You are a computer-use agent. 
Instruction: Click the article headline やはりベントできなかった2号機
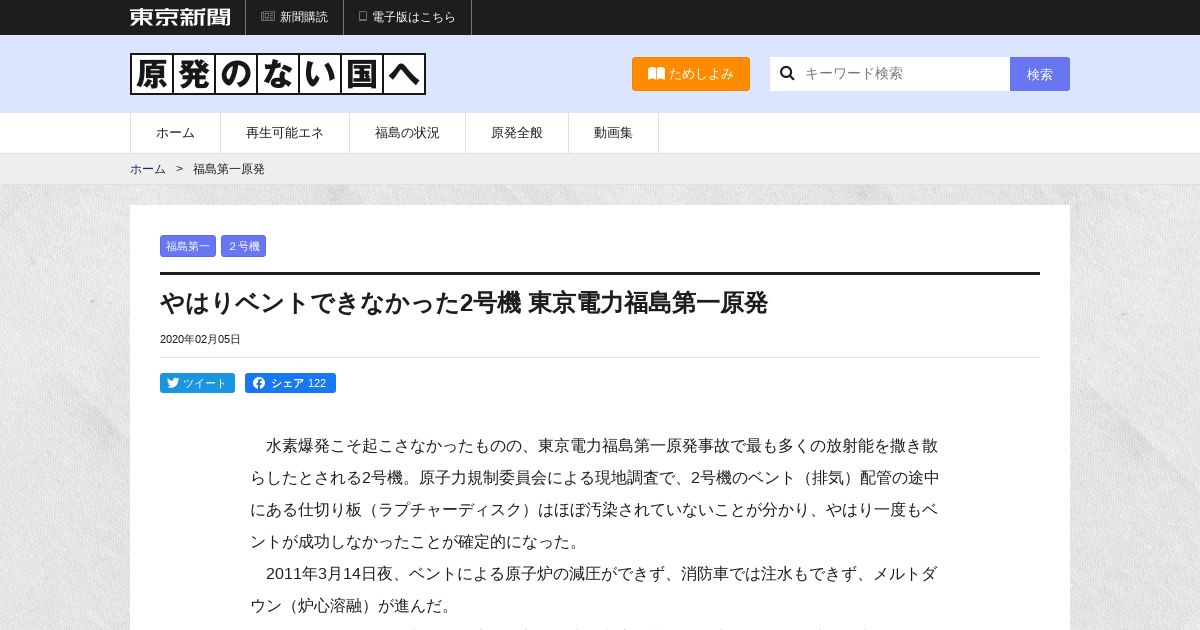coord(464,303)
